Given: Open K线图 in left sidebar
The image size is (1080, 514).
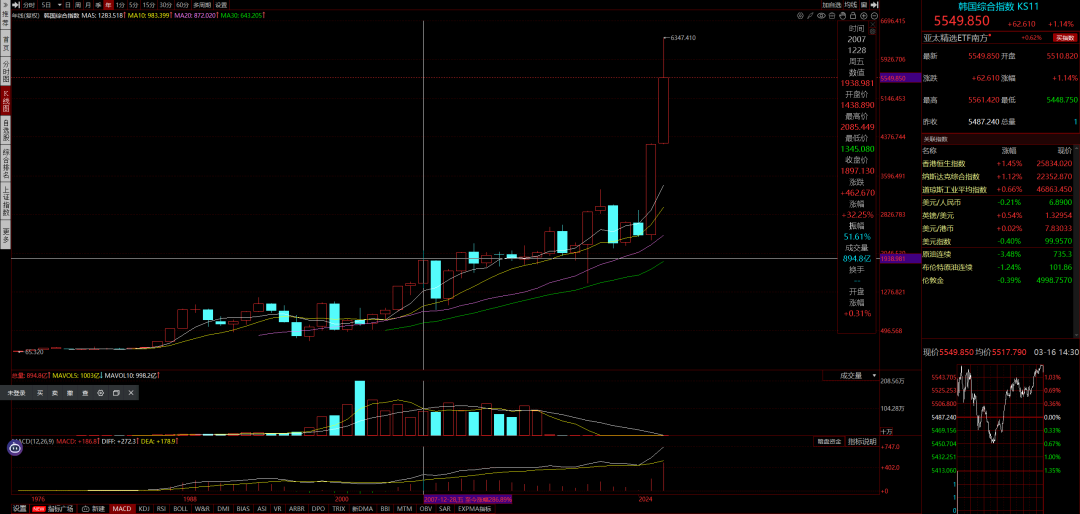Looking at the screenshot, I should [x=6, y=102].
